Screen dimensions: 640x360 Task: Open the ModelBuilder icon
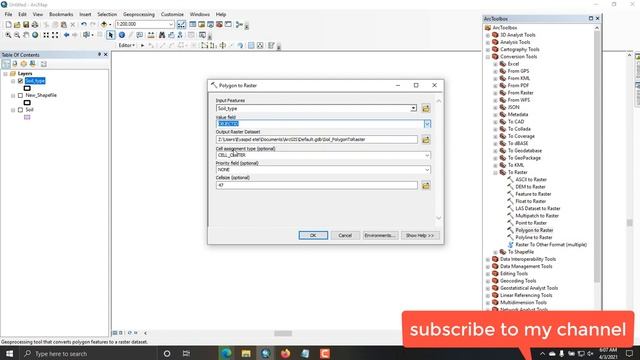pyautogui.click(x=239, y=24)
